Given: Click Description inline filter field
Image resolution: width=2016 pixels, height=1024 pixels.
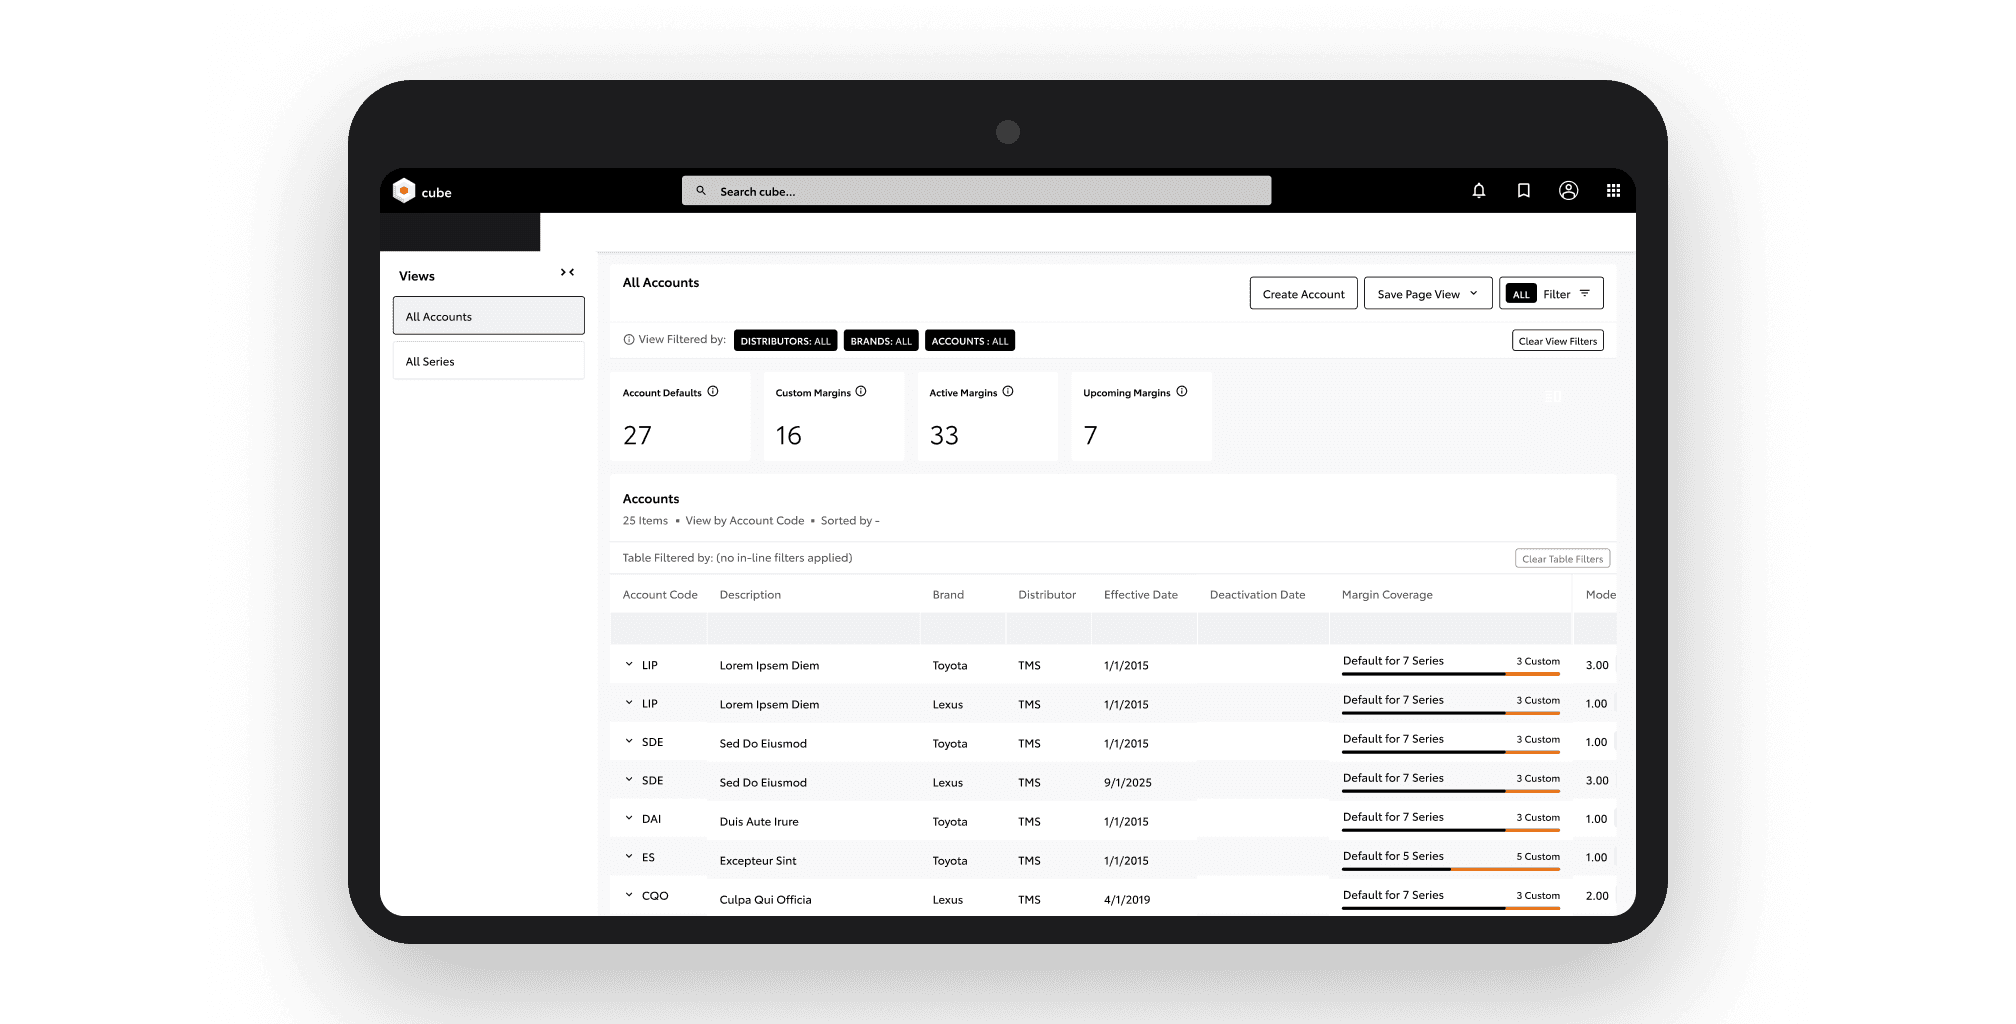Looking at the screenshot, I should [813, 629].
